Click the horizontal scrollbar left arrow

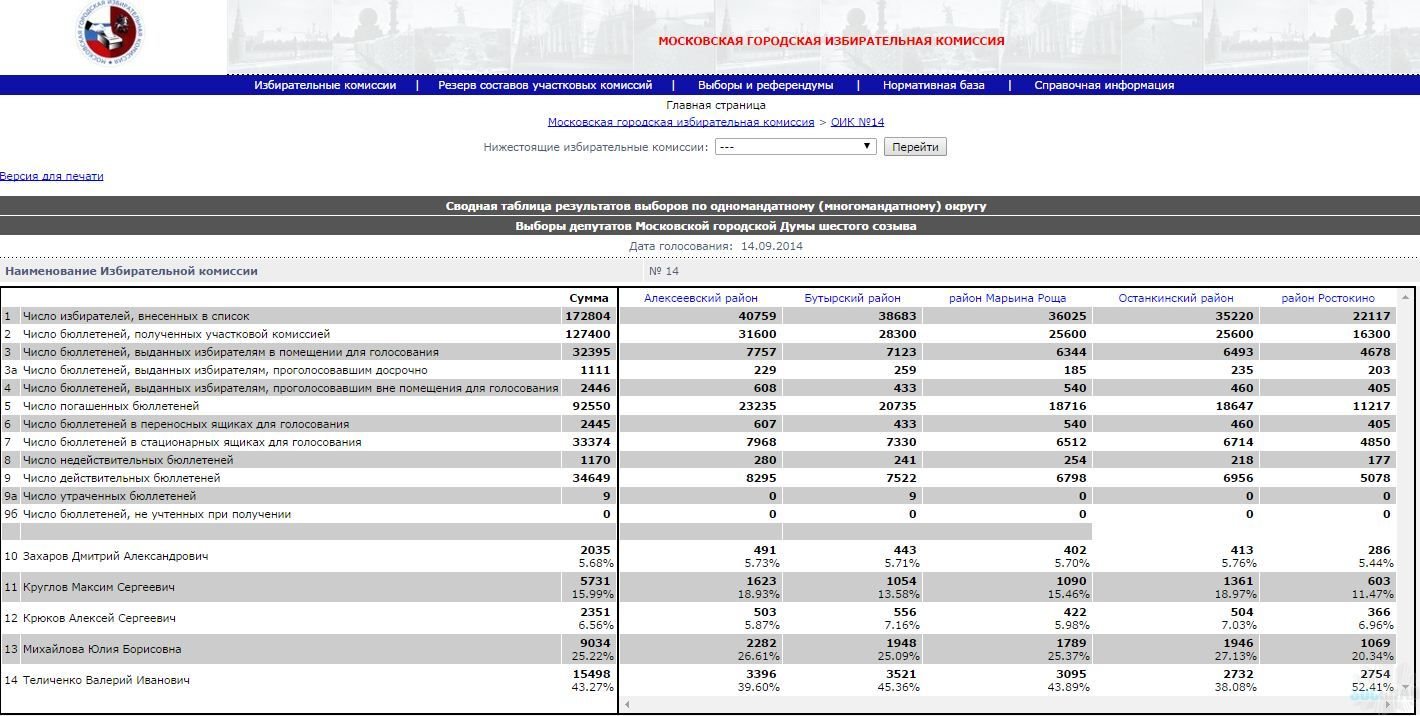click(x=627, y=705)
